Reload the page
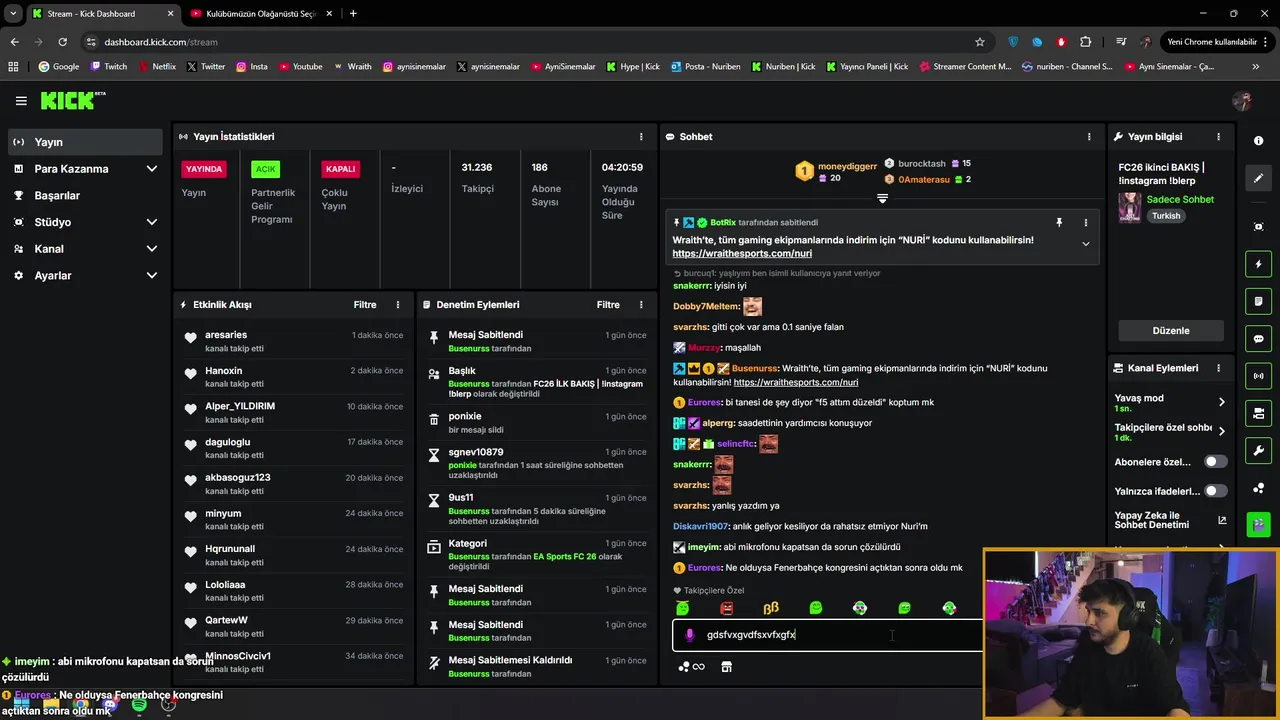 (62, 42)
